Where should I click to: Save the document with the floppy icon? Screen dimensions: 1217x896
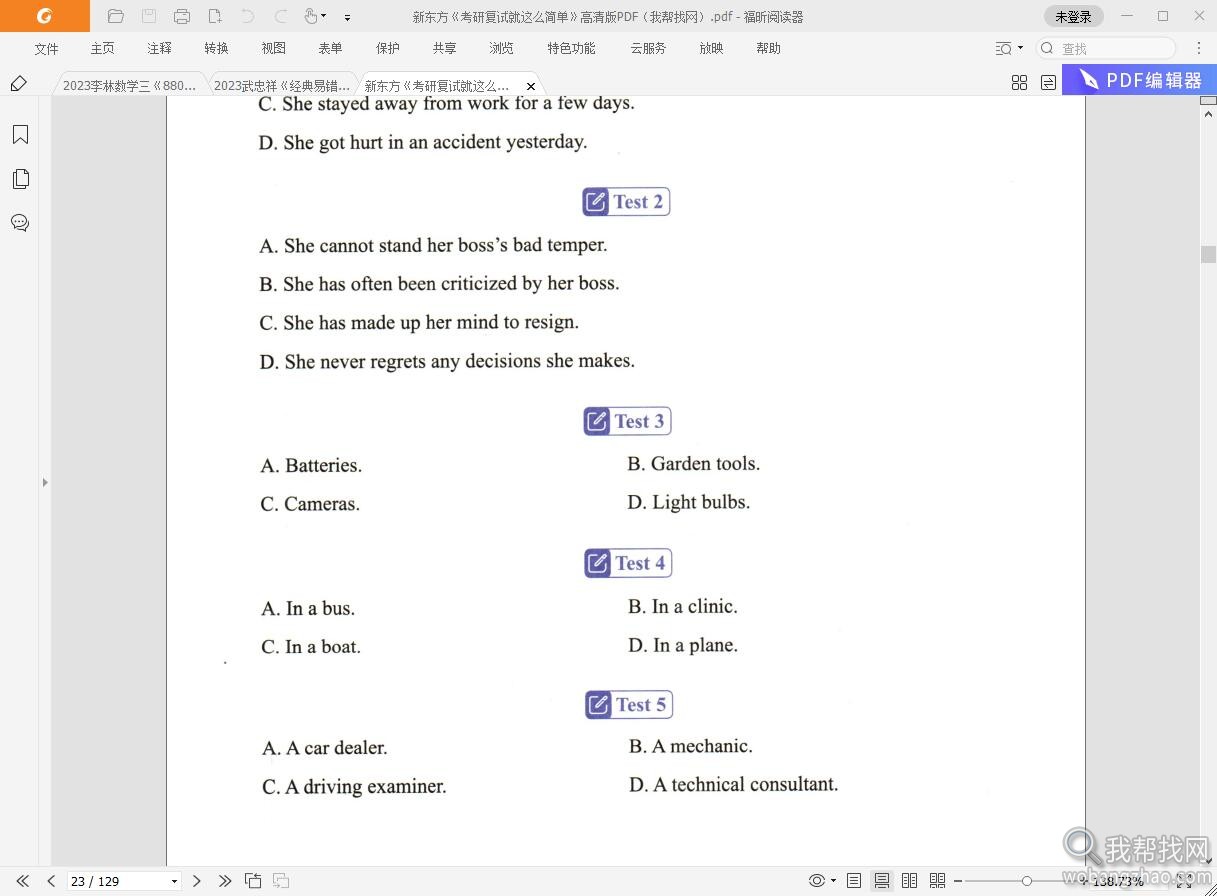click(x=149, y=16)
